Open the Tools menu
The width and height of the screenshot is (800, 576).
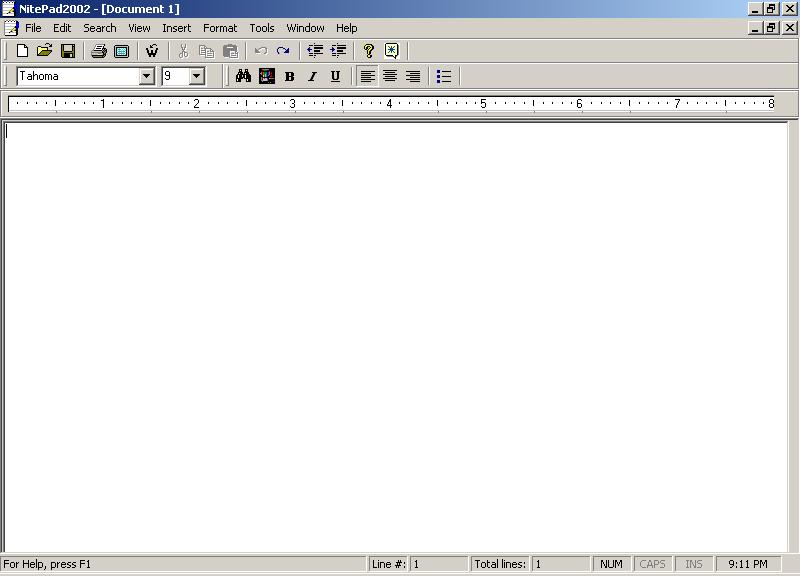point(262,28)
